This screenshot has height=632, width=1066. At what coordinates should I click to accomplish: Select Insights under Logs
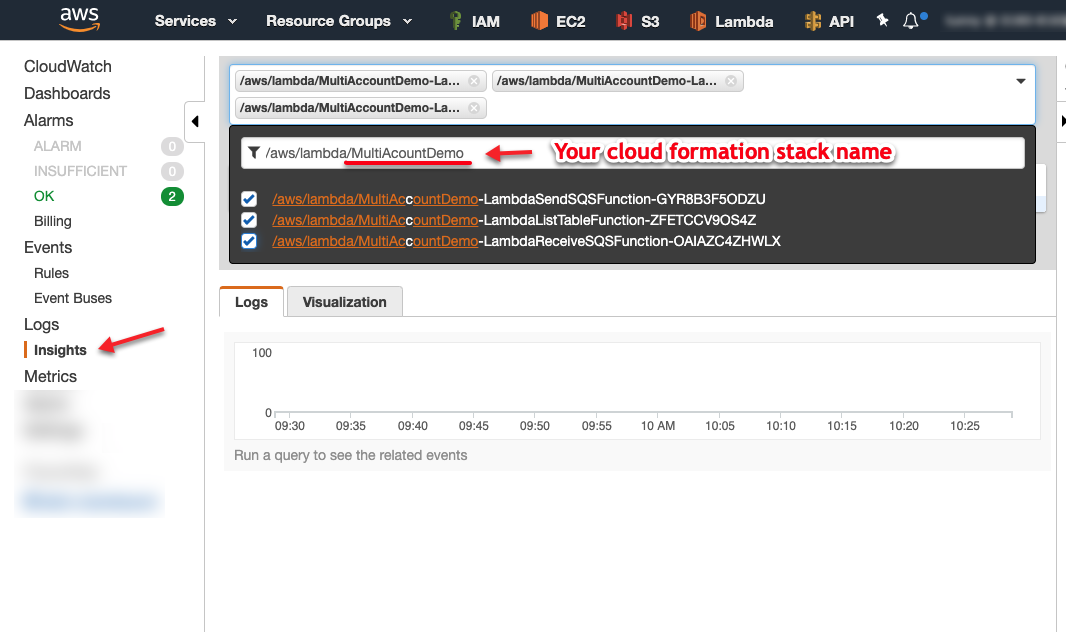pyautogui.click(x=60, y=350)
